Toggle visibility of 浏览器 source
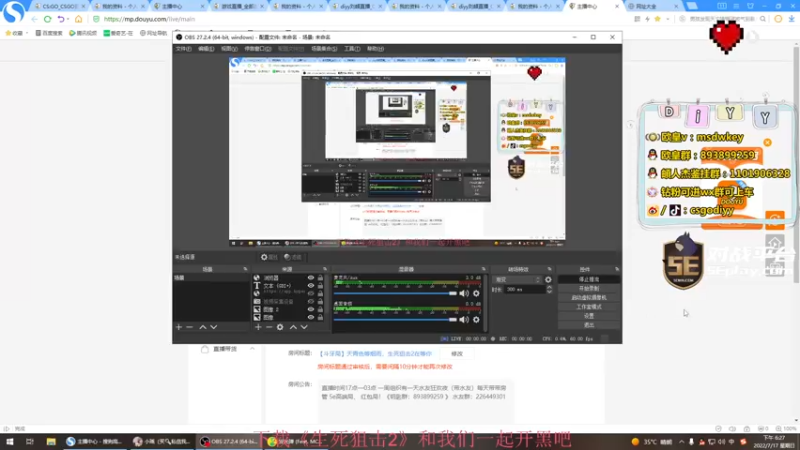Screen dimensions: 800x450 click(x=310, y=278)
